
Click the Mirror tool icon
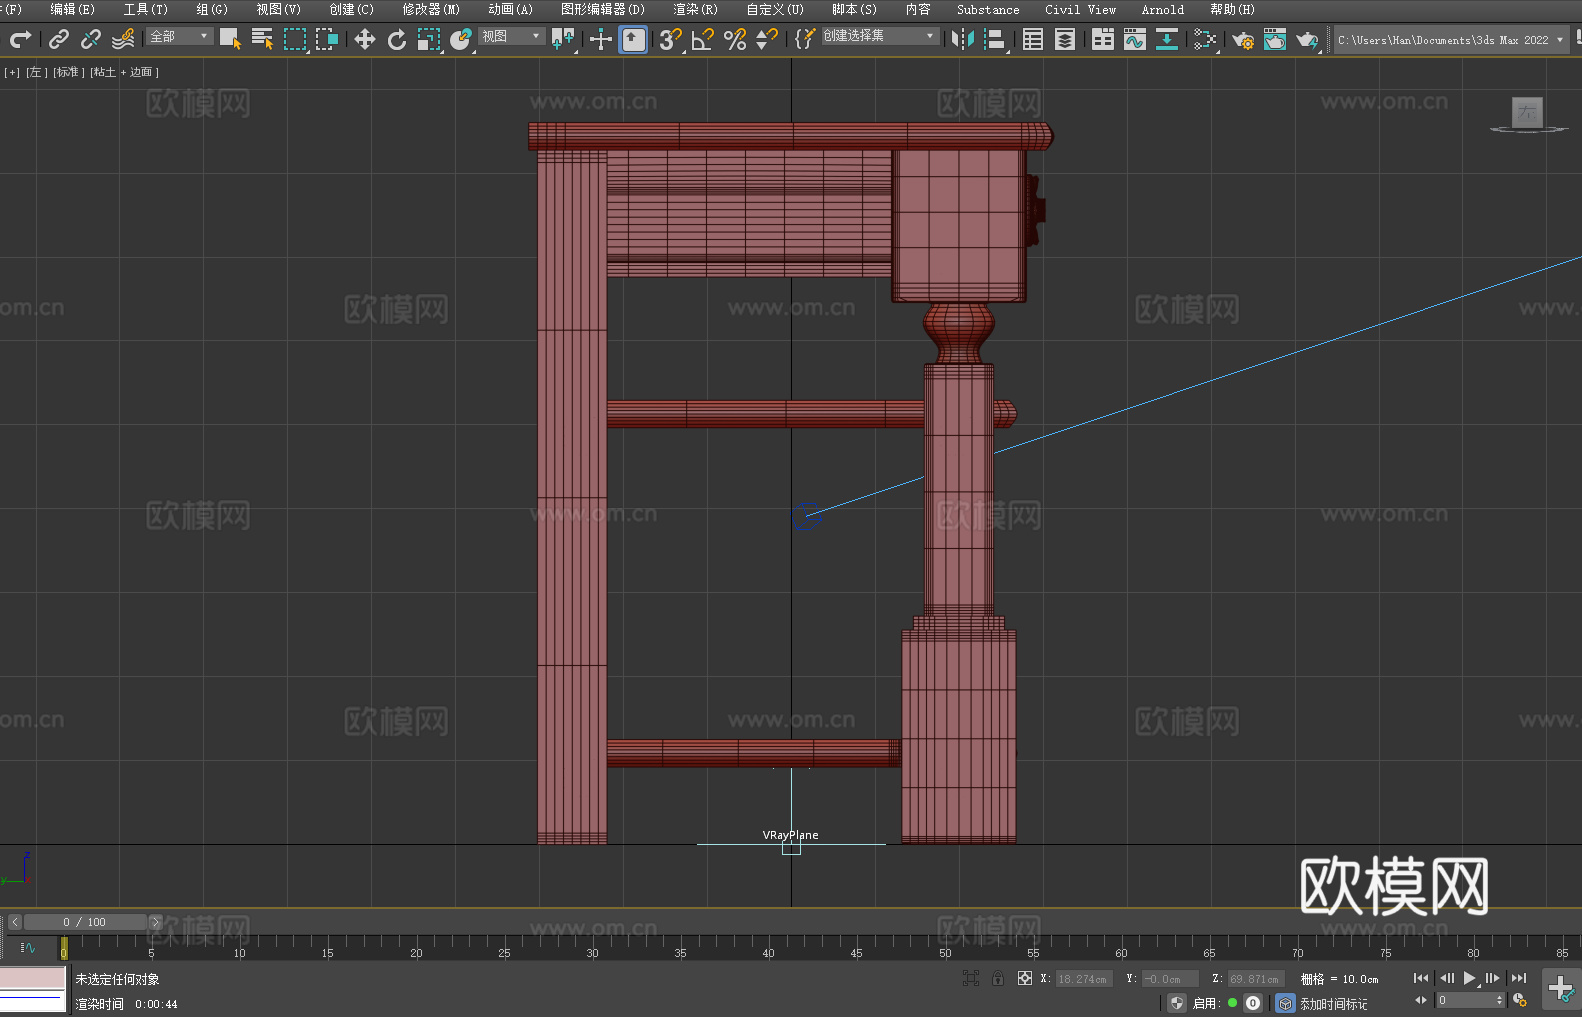[963, 39]
